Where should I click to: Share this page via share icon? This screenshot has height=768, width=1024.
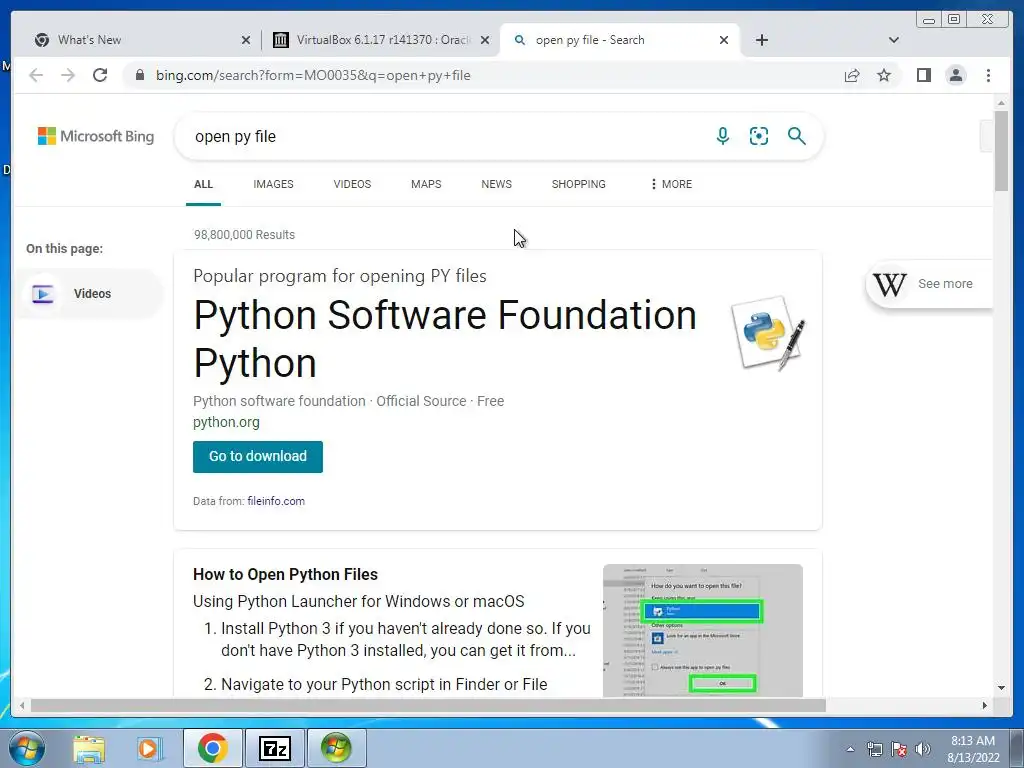(852, 75)
